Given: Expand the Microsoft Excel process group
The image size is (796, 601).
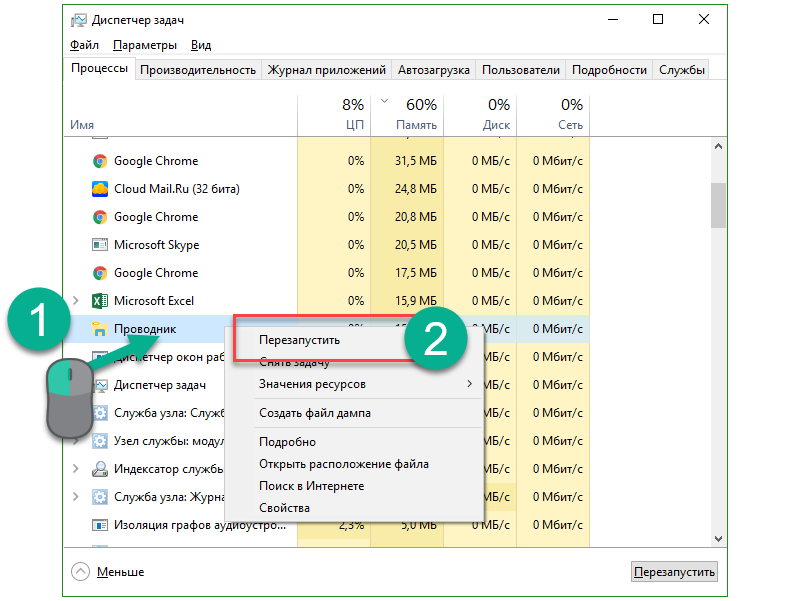Looking at the screenshot, I should (x=76, y=300).
